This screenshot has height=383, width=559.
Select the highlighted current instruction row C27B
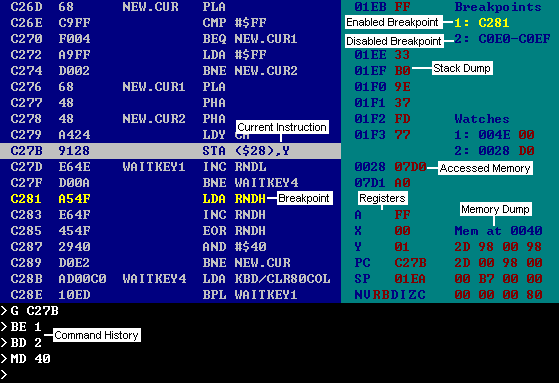click(170, 151)
